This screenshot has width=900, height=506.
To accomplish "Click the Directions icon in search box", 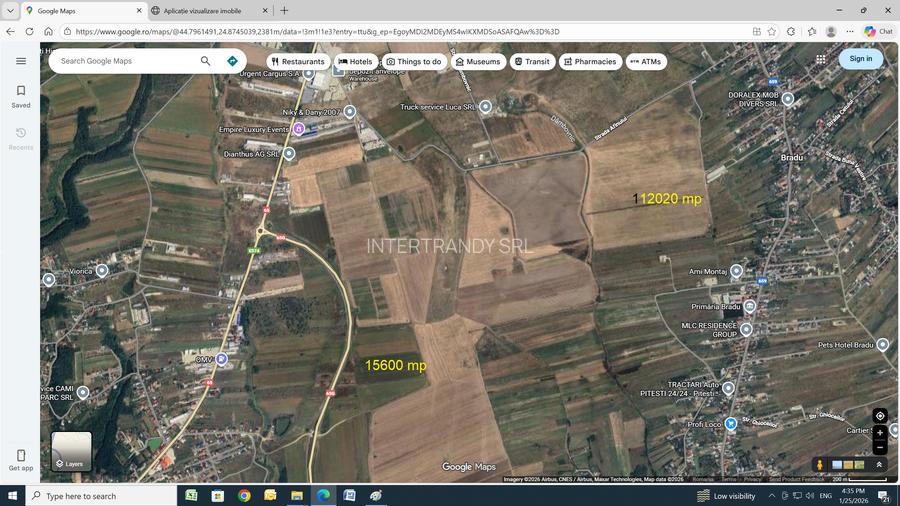I will click(233, 61).
